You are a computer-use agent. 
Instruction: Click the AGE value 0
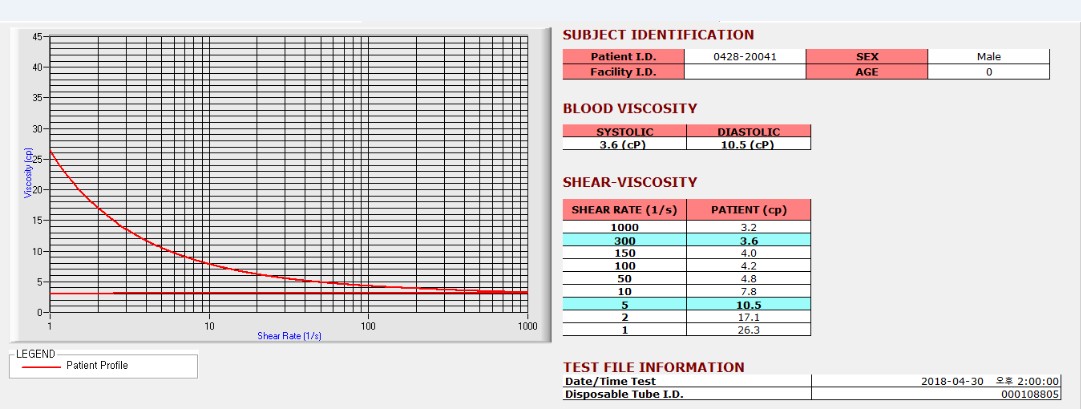989,72
